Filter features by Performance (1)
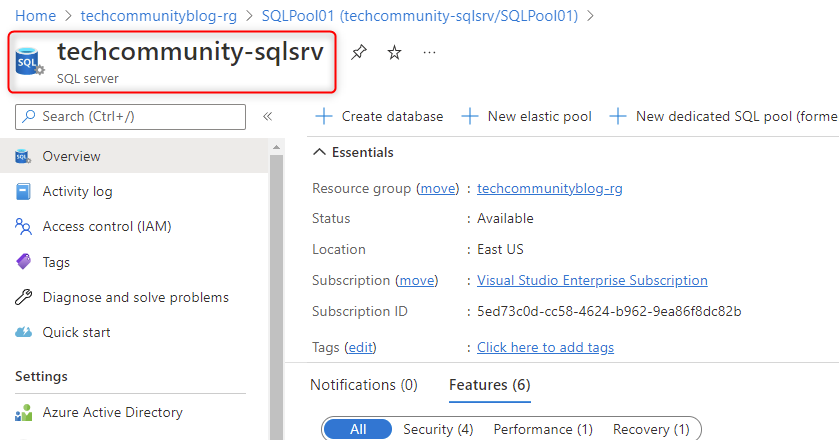839x440 pixels. 543,429
